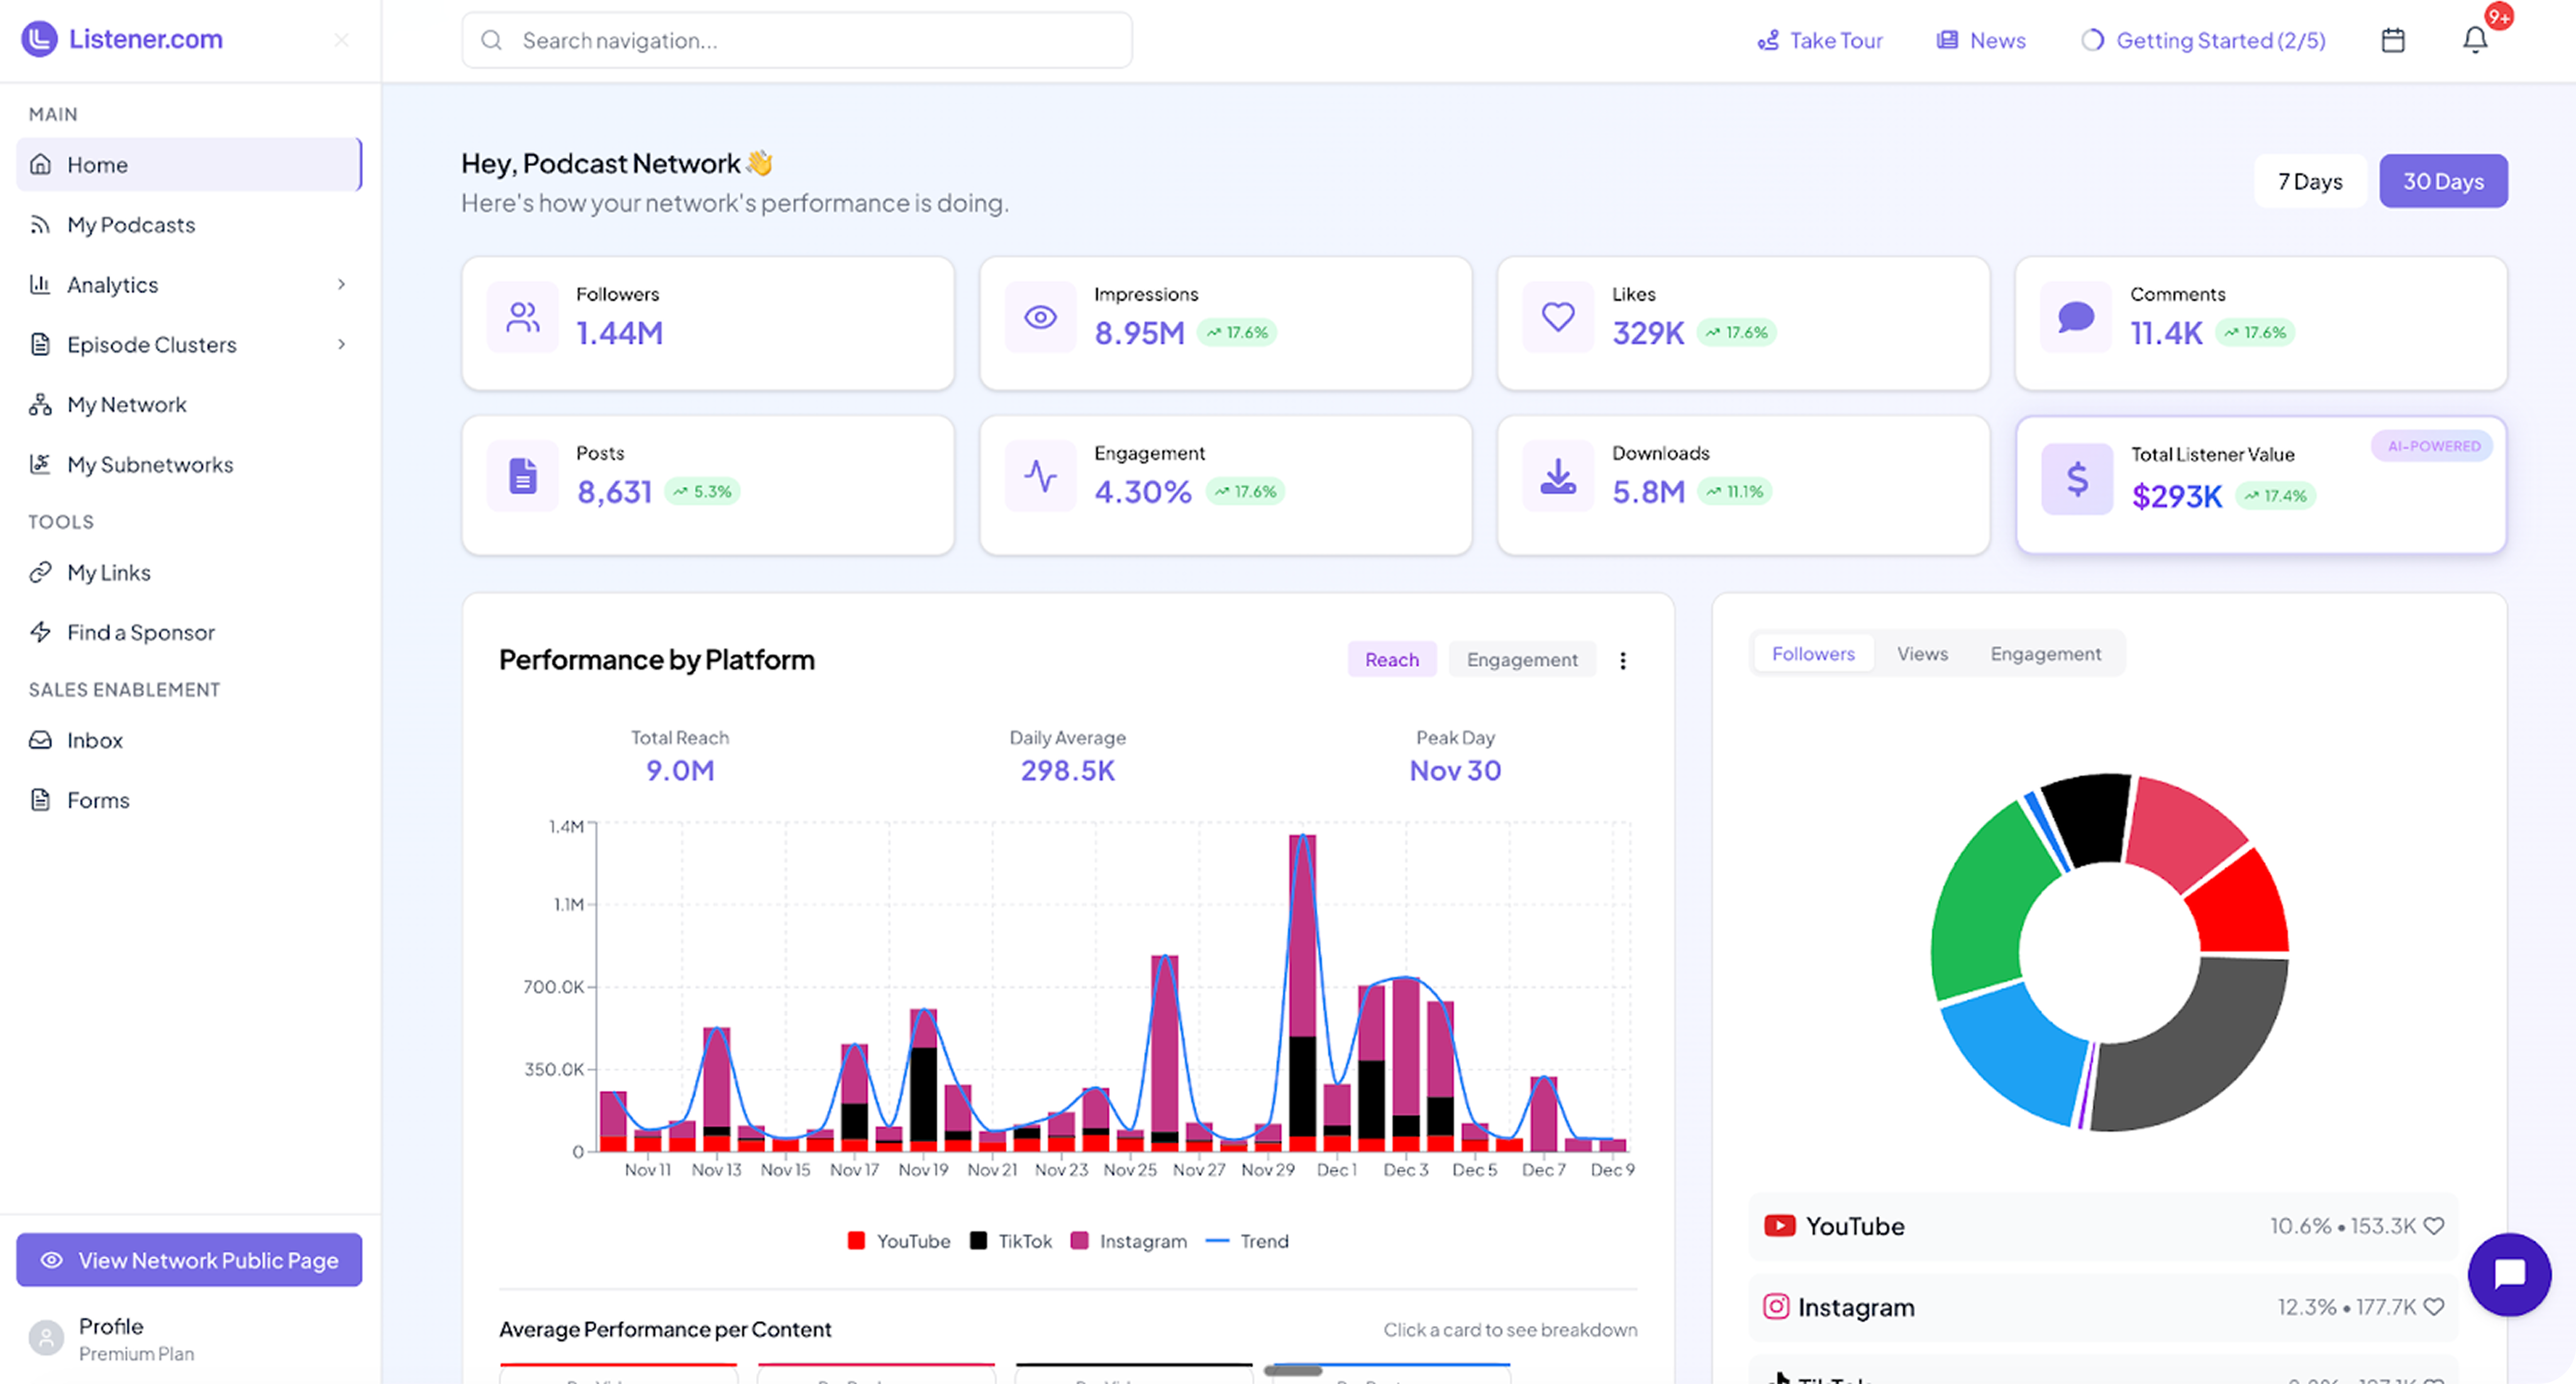Click the Total Listener Value dollar icon
Image resolution: width=2576 pixels, height=1384 pixels.
click(2077, 480)
